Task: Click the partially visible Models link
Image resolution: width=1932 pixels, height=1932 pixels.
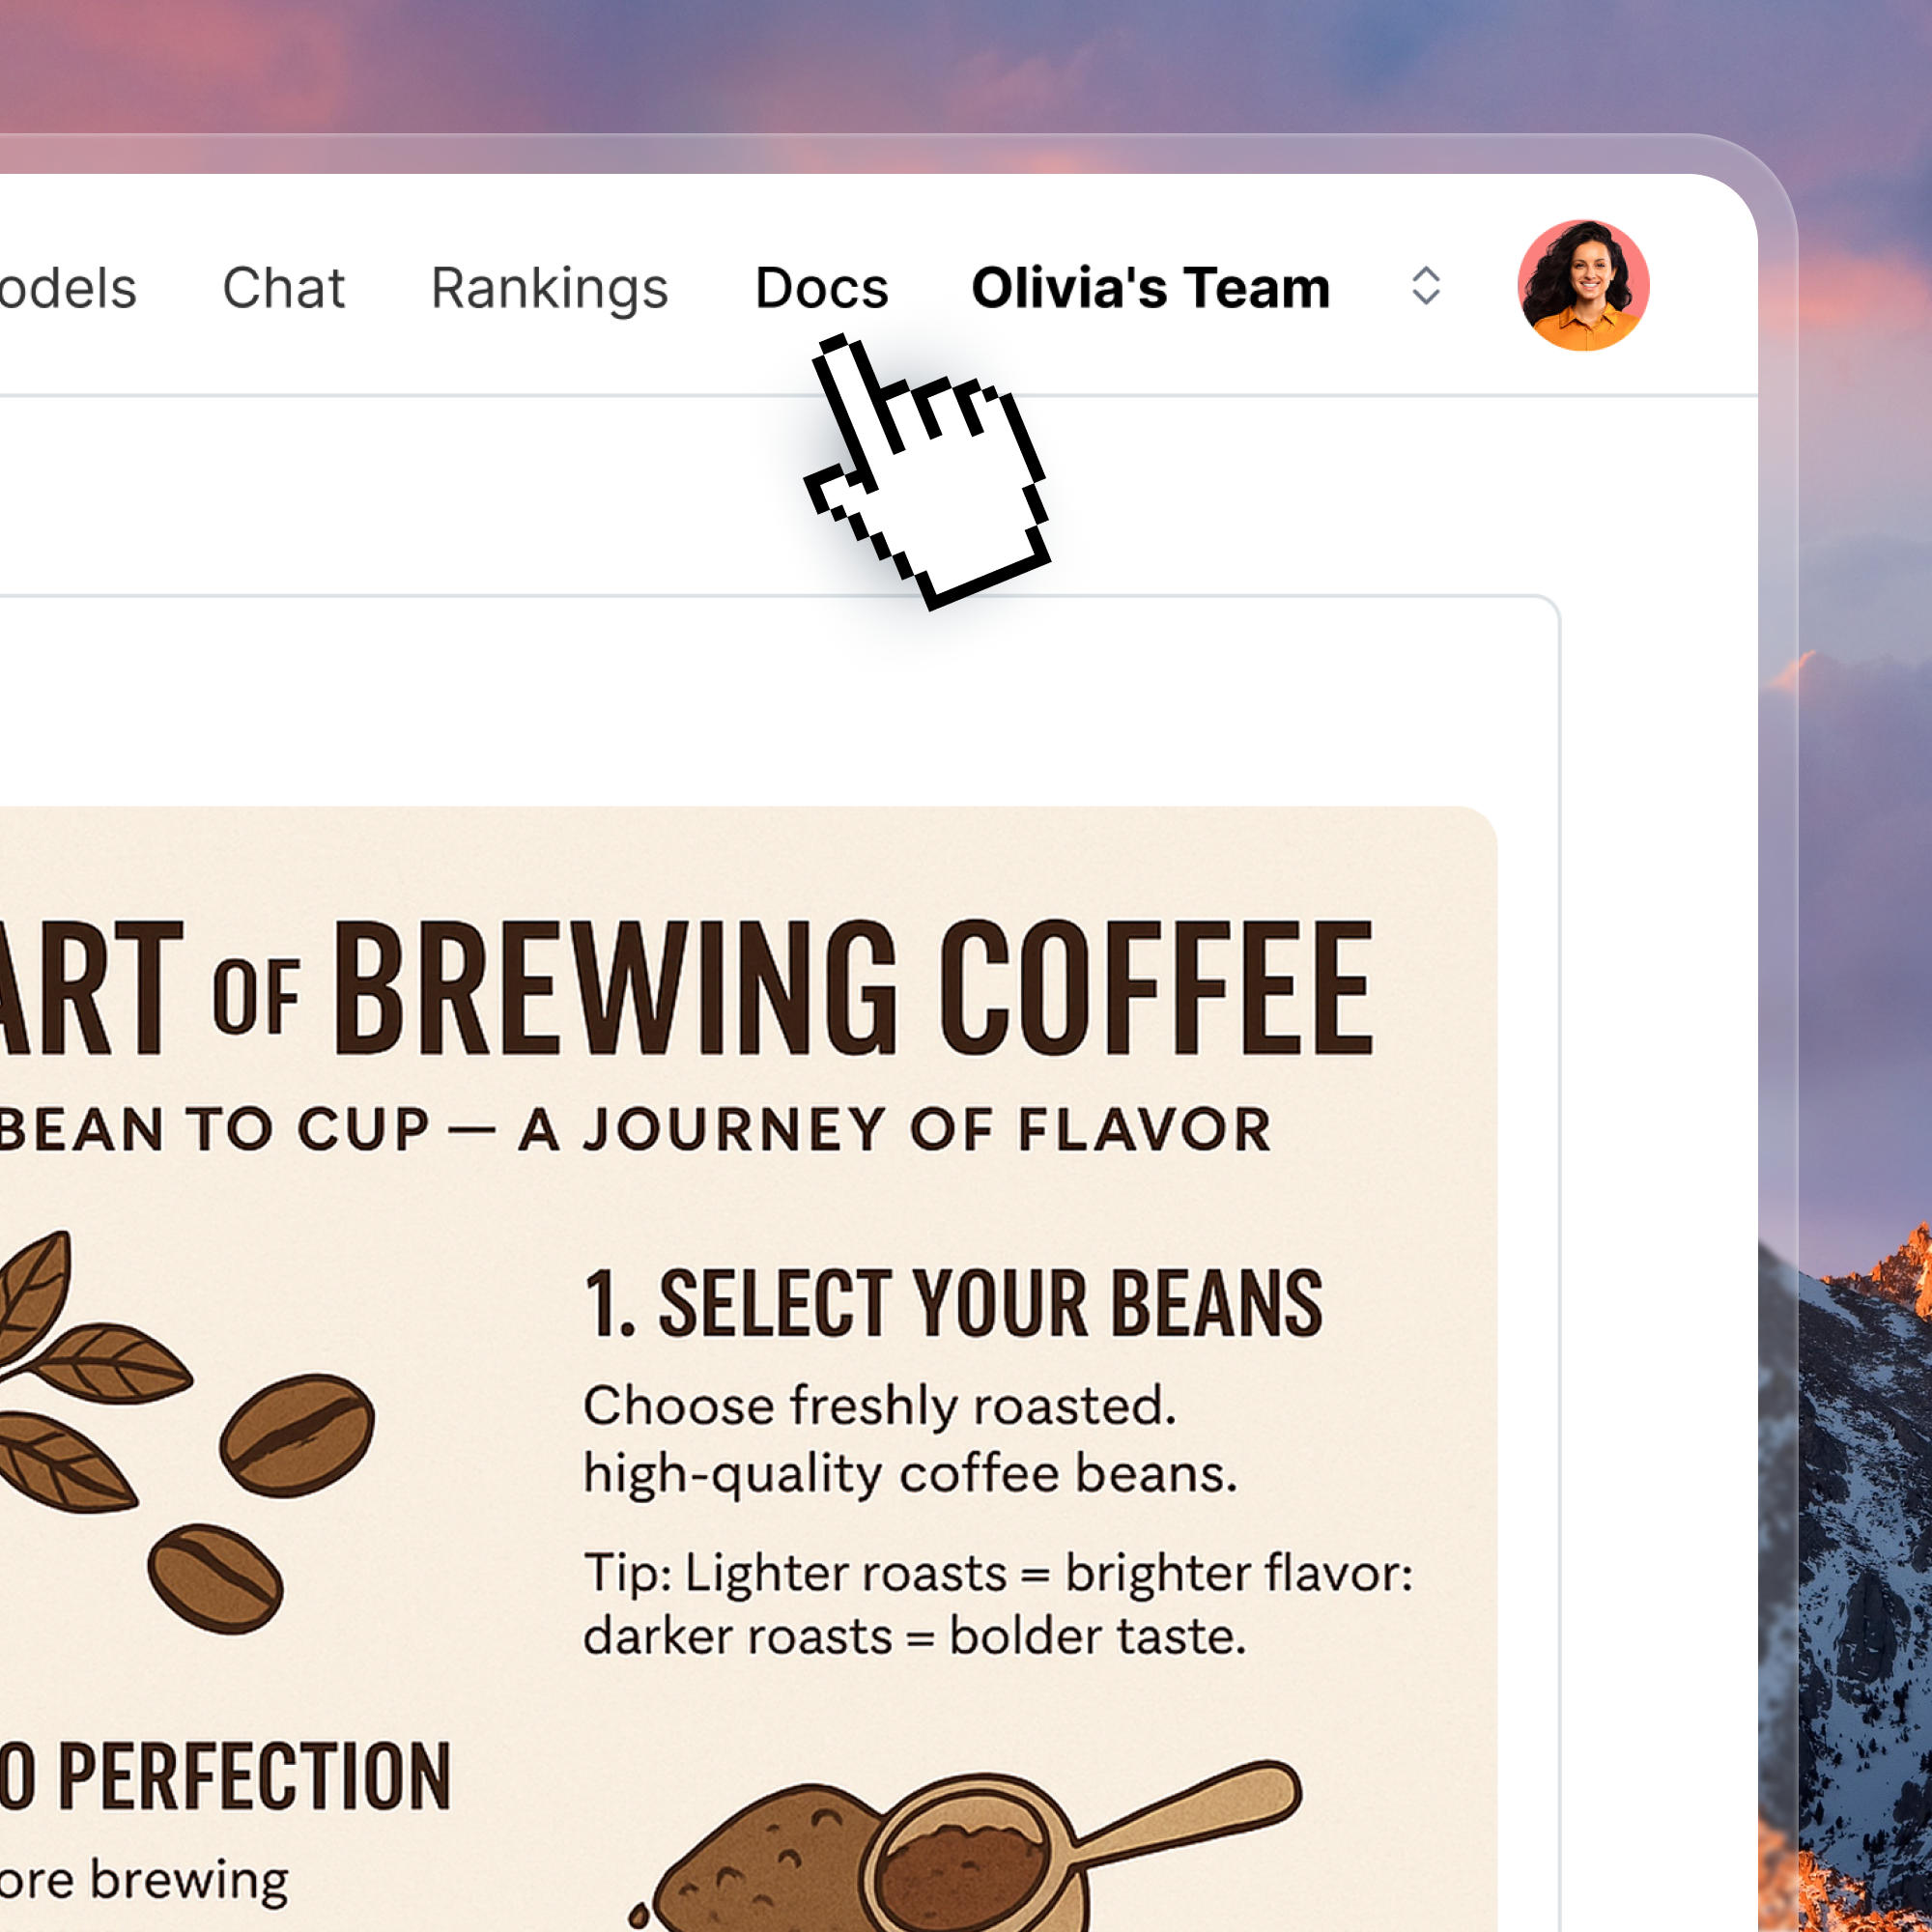Action: coord(67,288)
